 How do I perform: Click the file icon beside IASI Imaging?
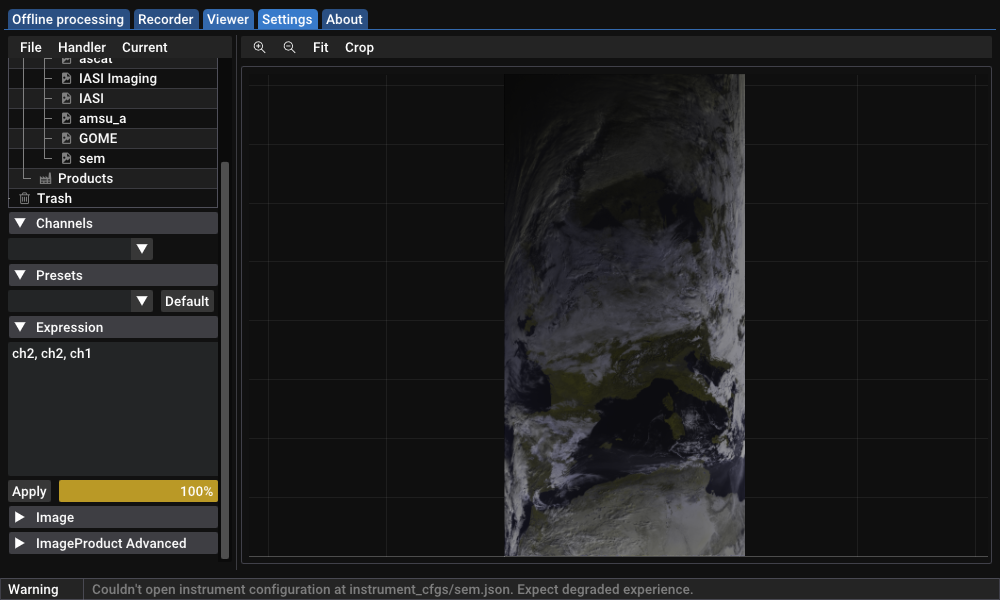[x=66, y=78]
